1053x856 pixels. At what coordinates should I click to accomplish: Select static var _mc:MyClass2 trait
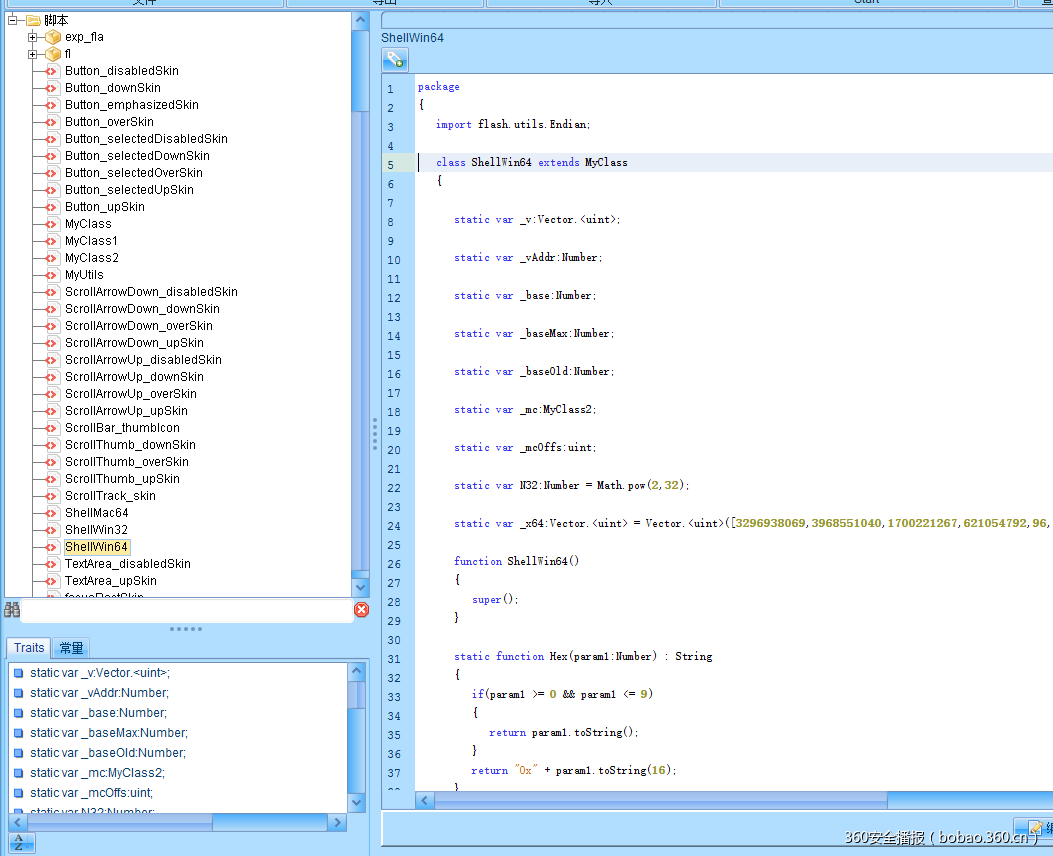click(x=97, y=773)
